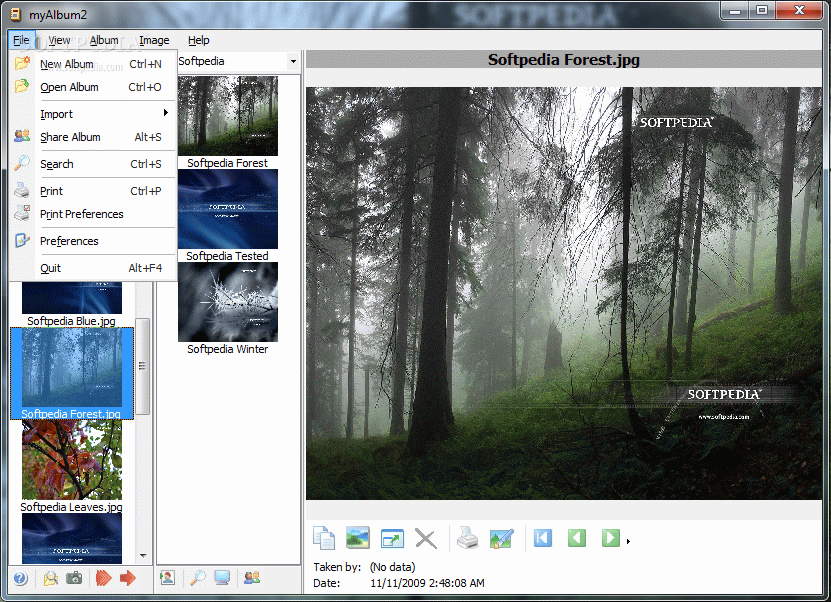Click the printer icon under preview
This screenshot has width=831, height=602.
[467, 538]
